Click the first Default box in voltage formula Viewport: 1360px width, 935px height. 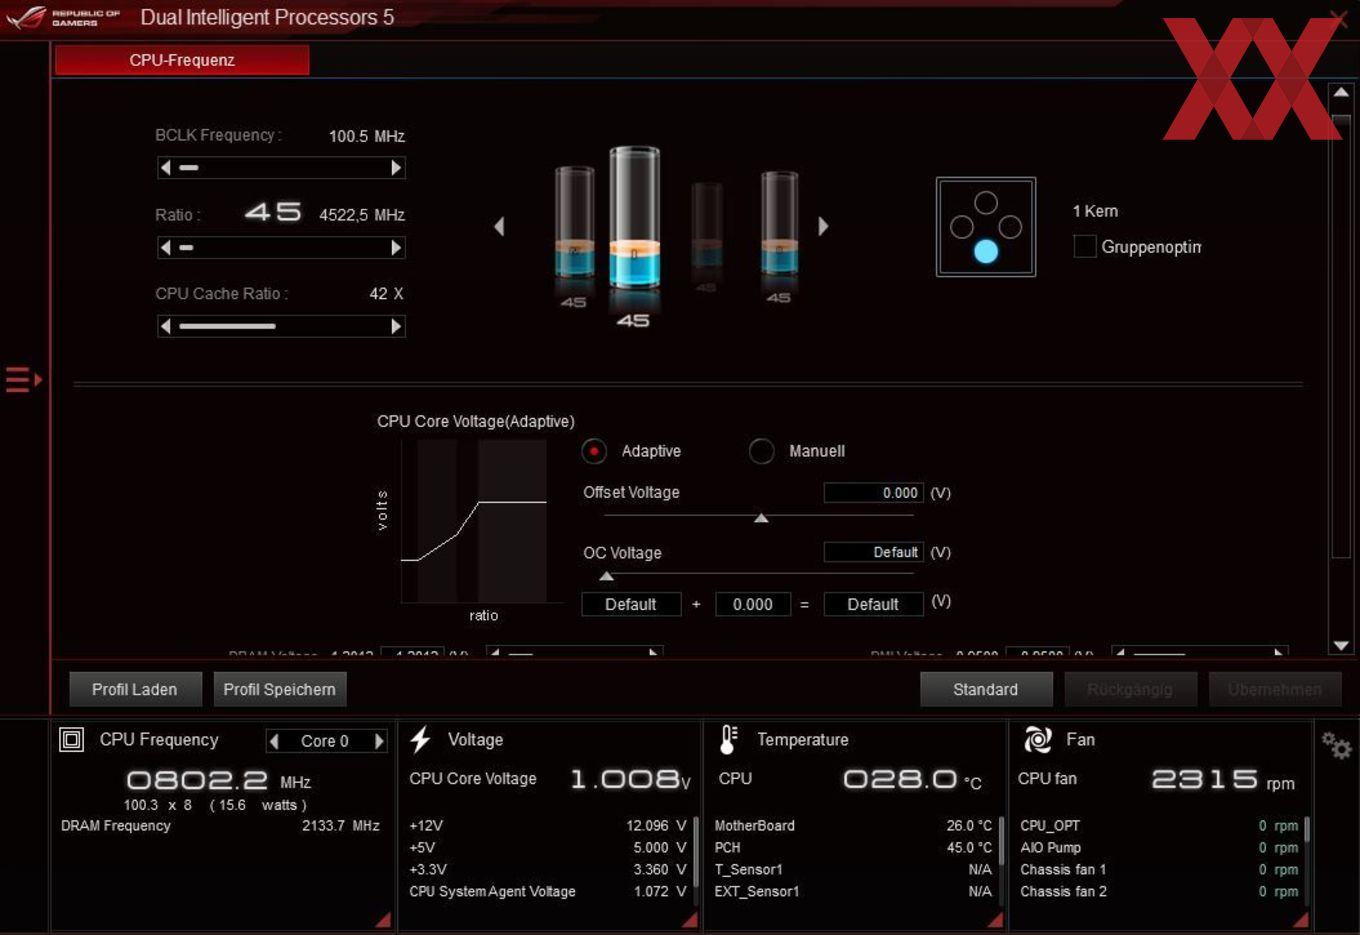(x=631, y=604)
